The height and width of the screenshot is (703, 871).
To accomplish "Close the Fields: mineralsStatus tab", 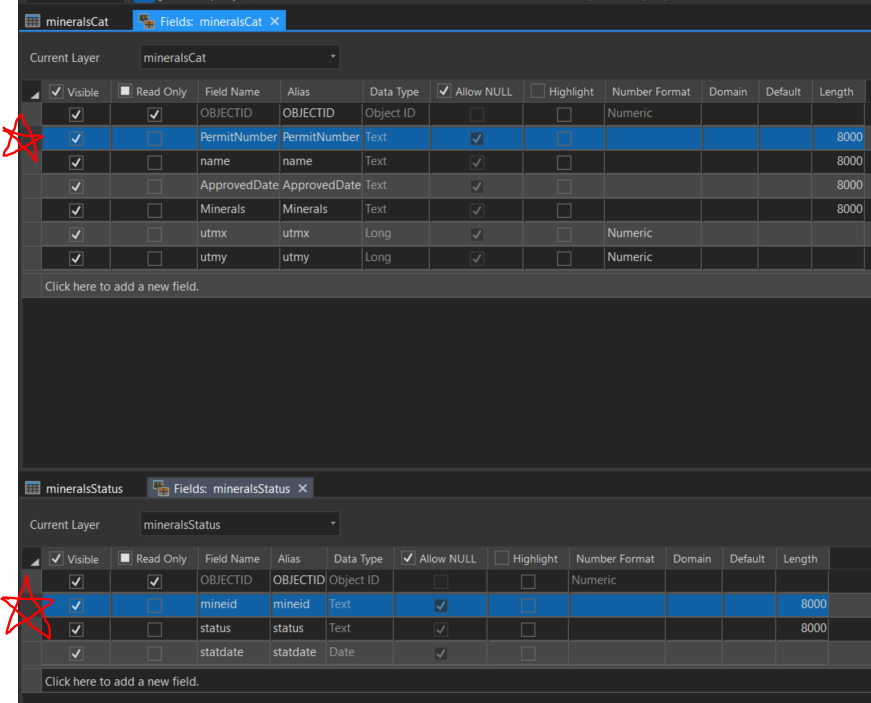I will coord(303,488).
